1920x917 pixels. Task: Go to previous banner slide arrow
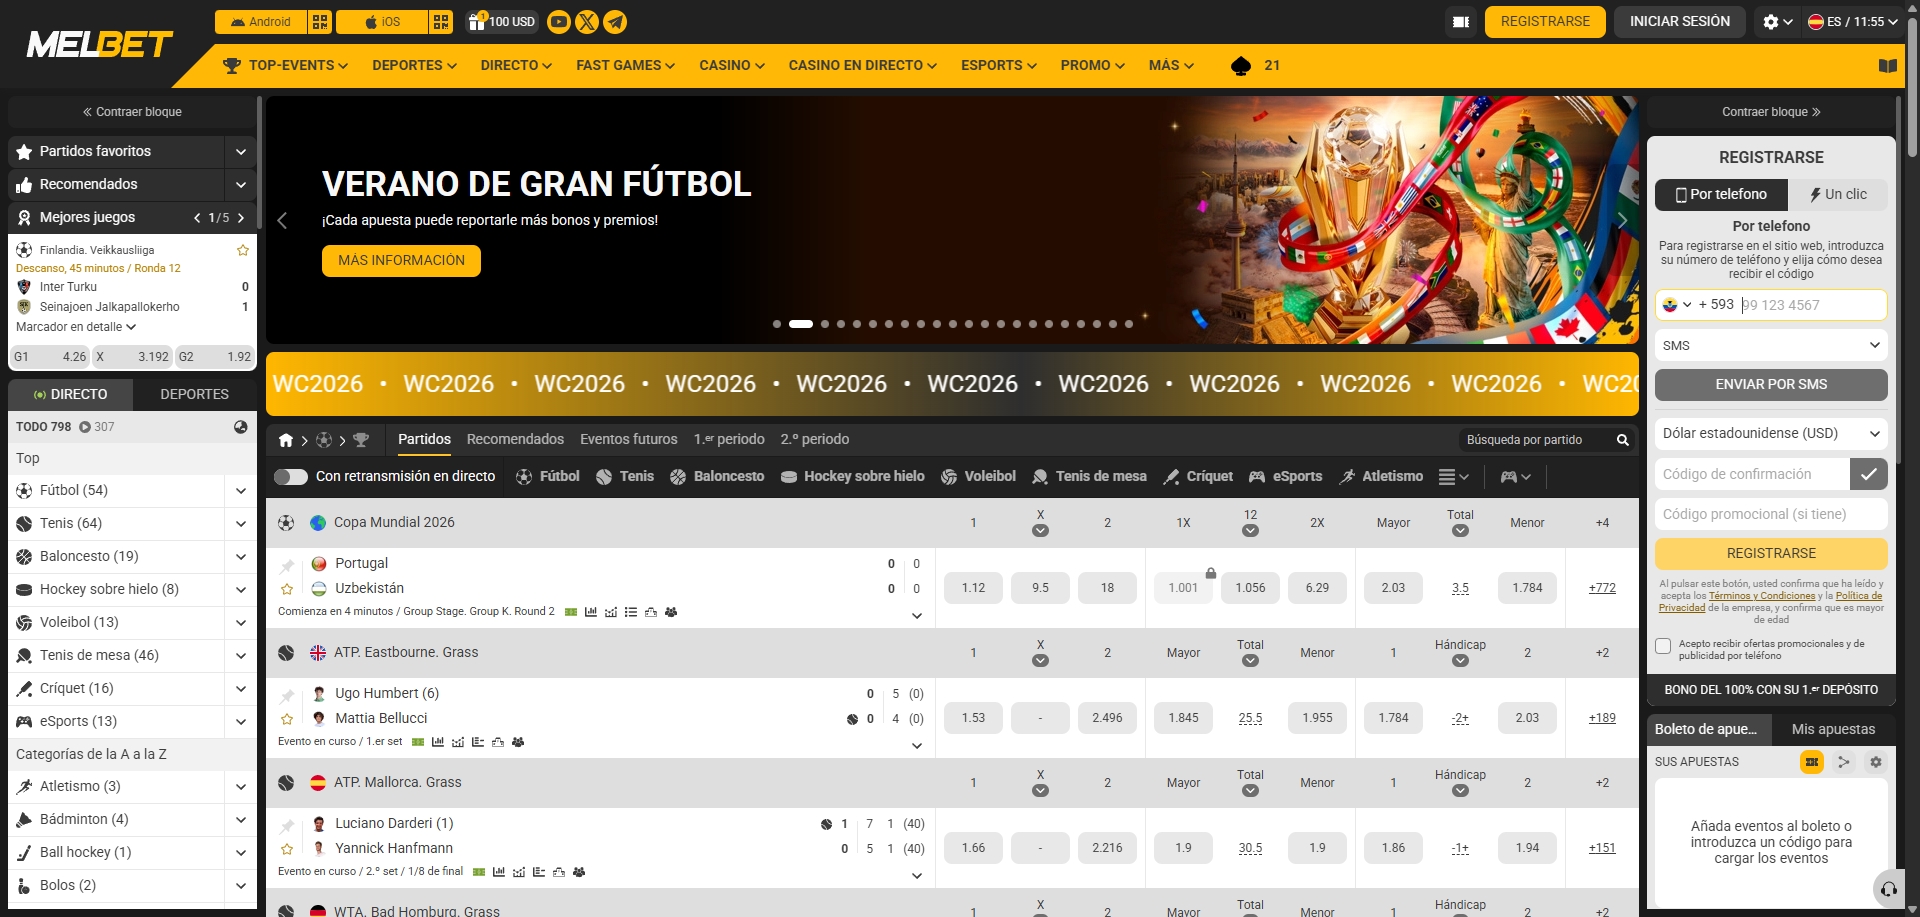[x=282, y=221]
